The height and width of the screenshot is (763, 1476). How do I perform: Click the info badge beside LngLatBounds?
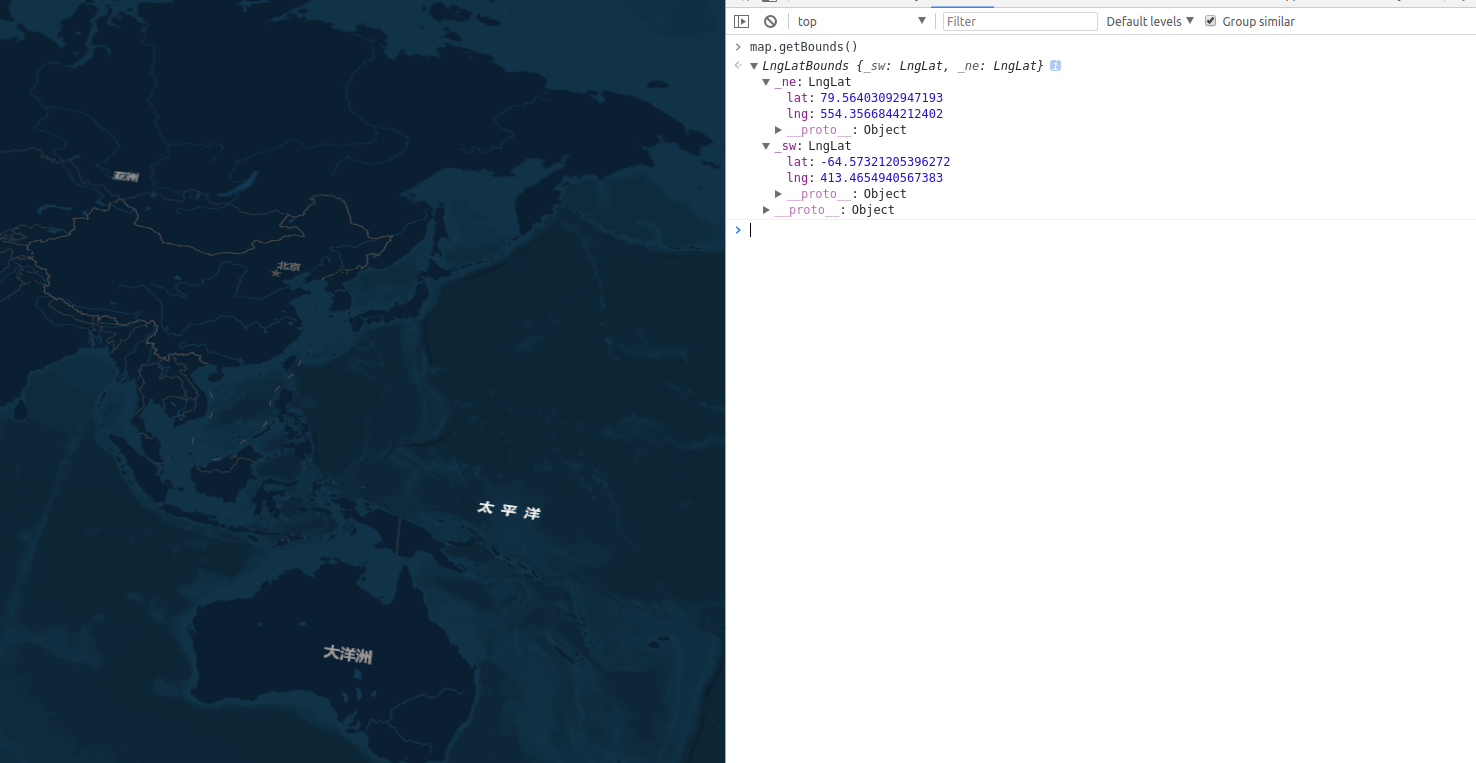[x=1055, y=65]
